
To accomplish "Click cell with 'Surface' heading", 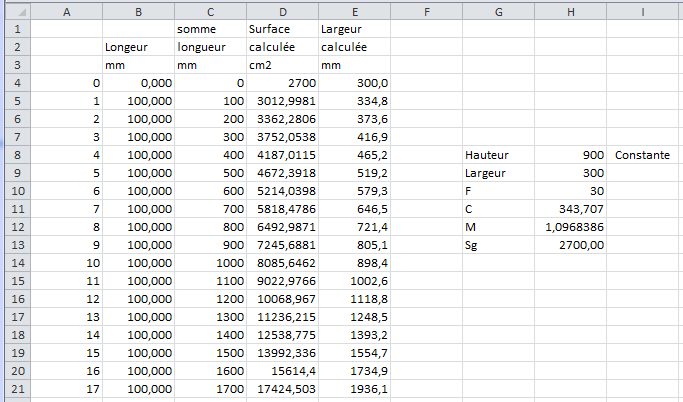I will [x=283, y=29].
